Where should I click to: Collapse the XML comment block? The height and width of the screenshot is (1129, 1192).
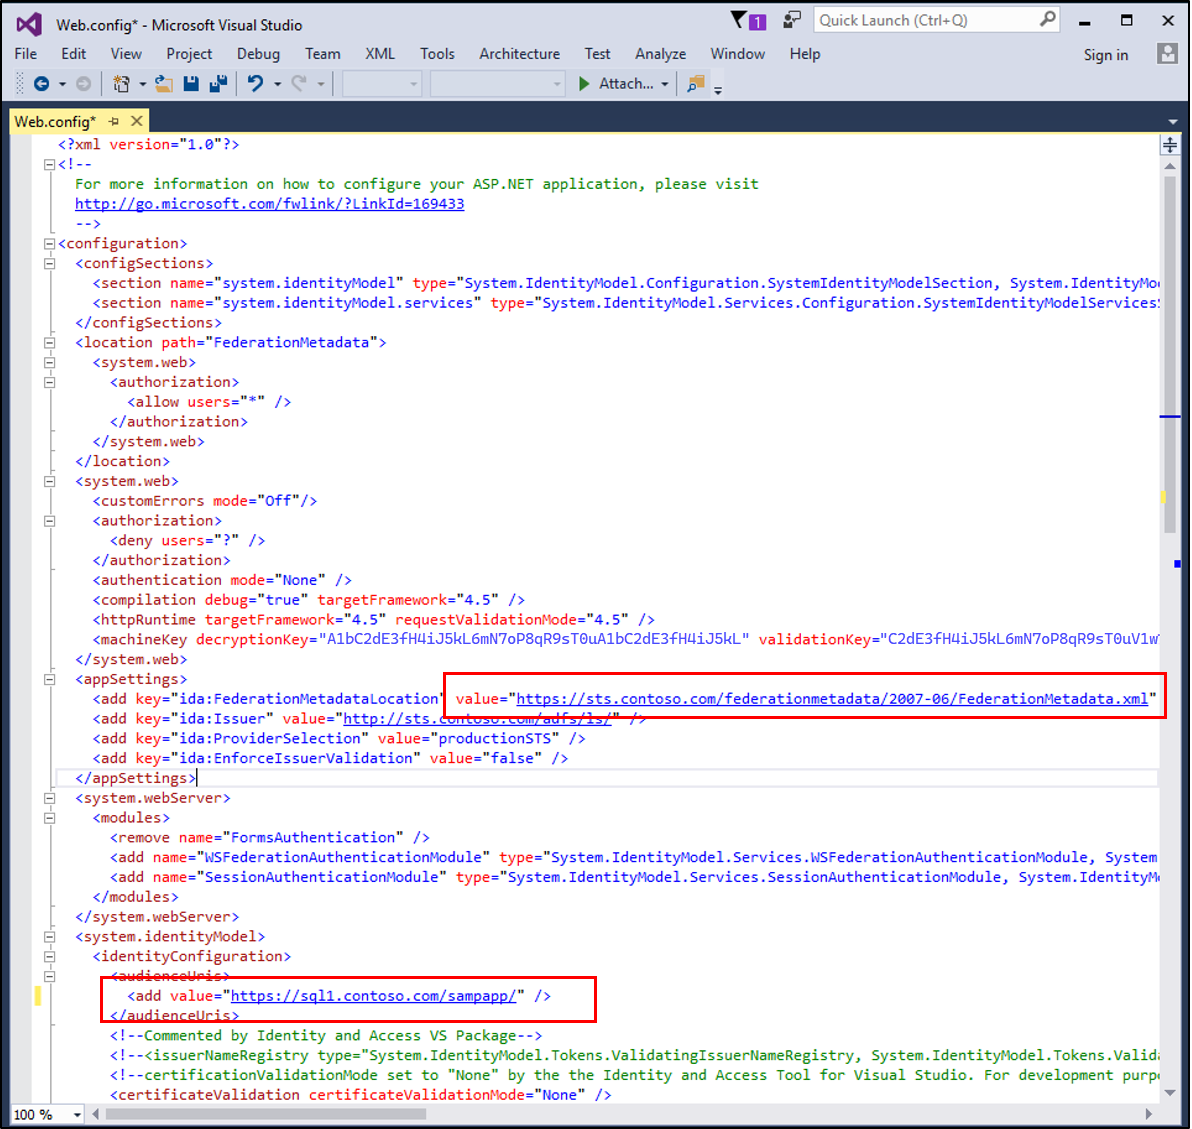point(49,164)
